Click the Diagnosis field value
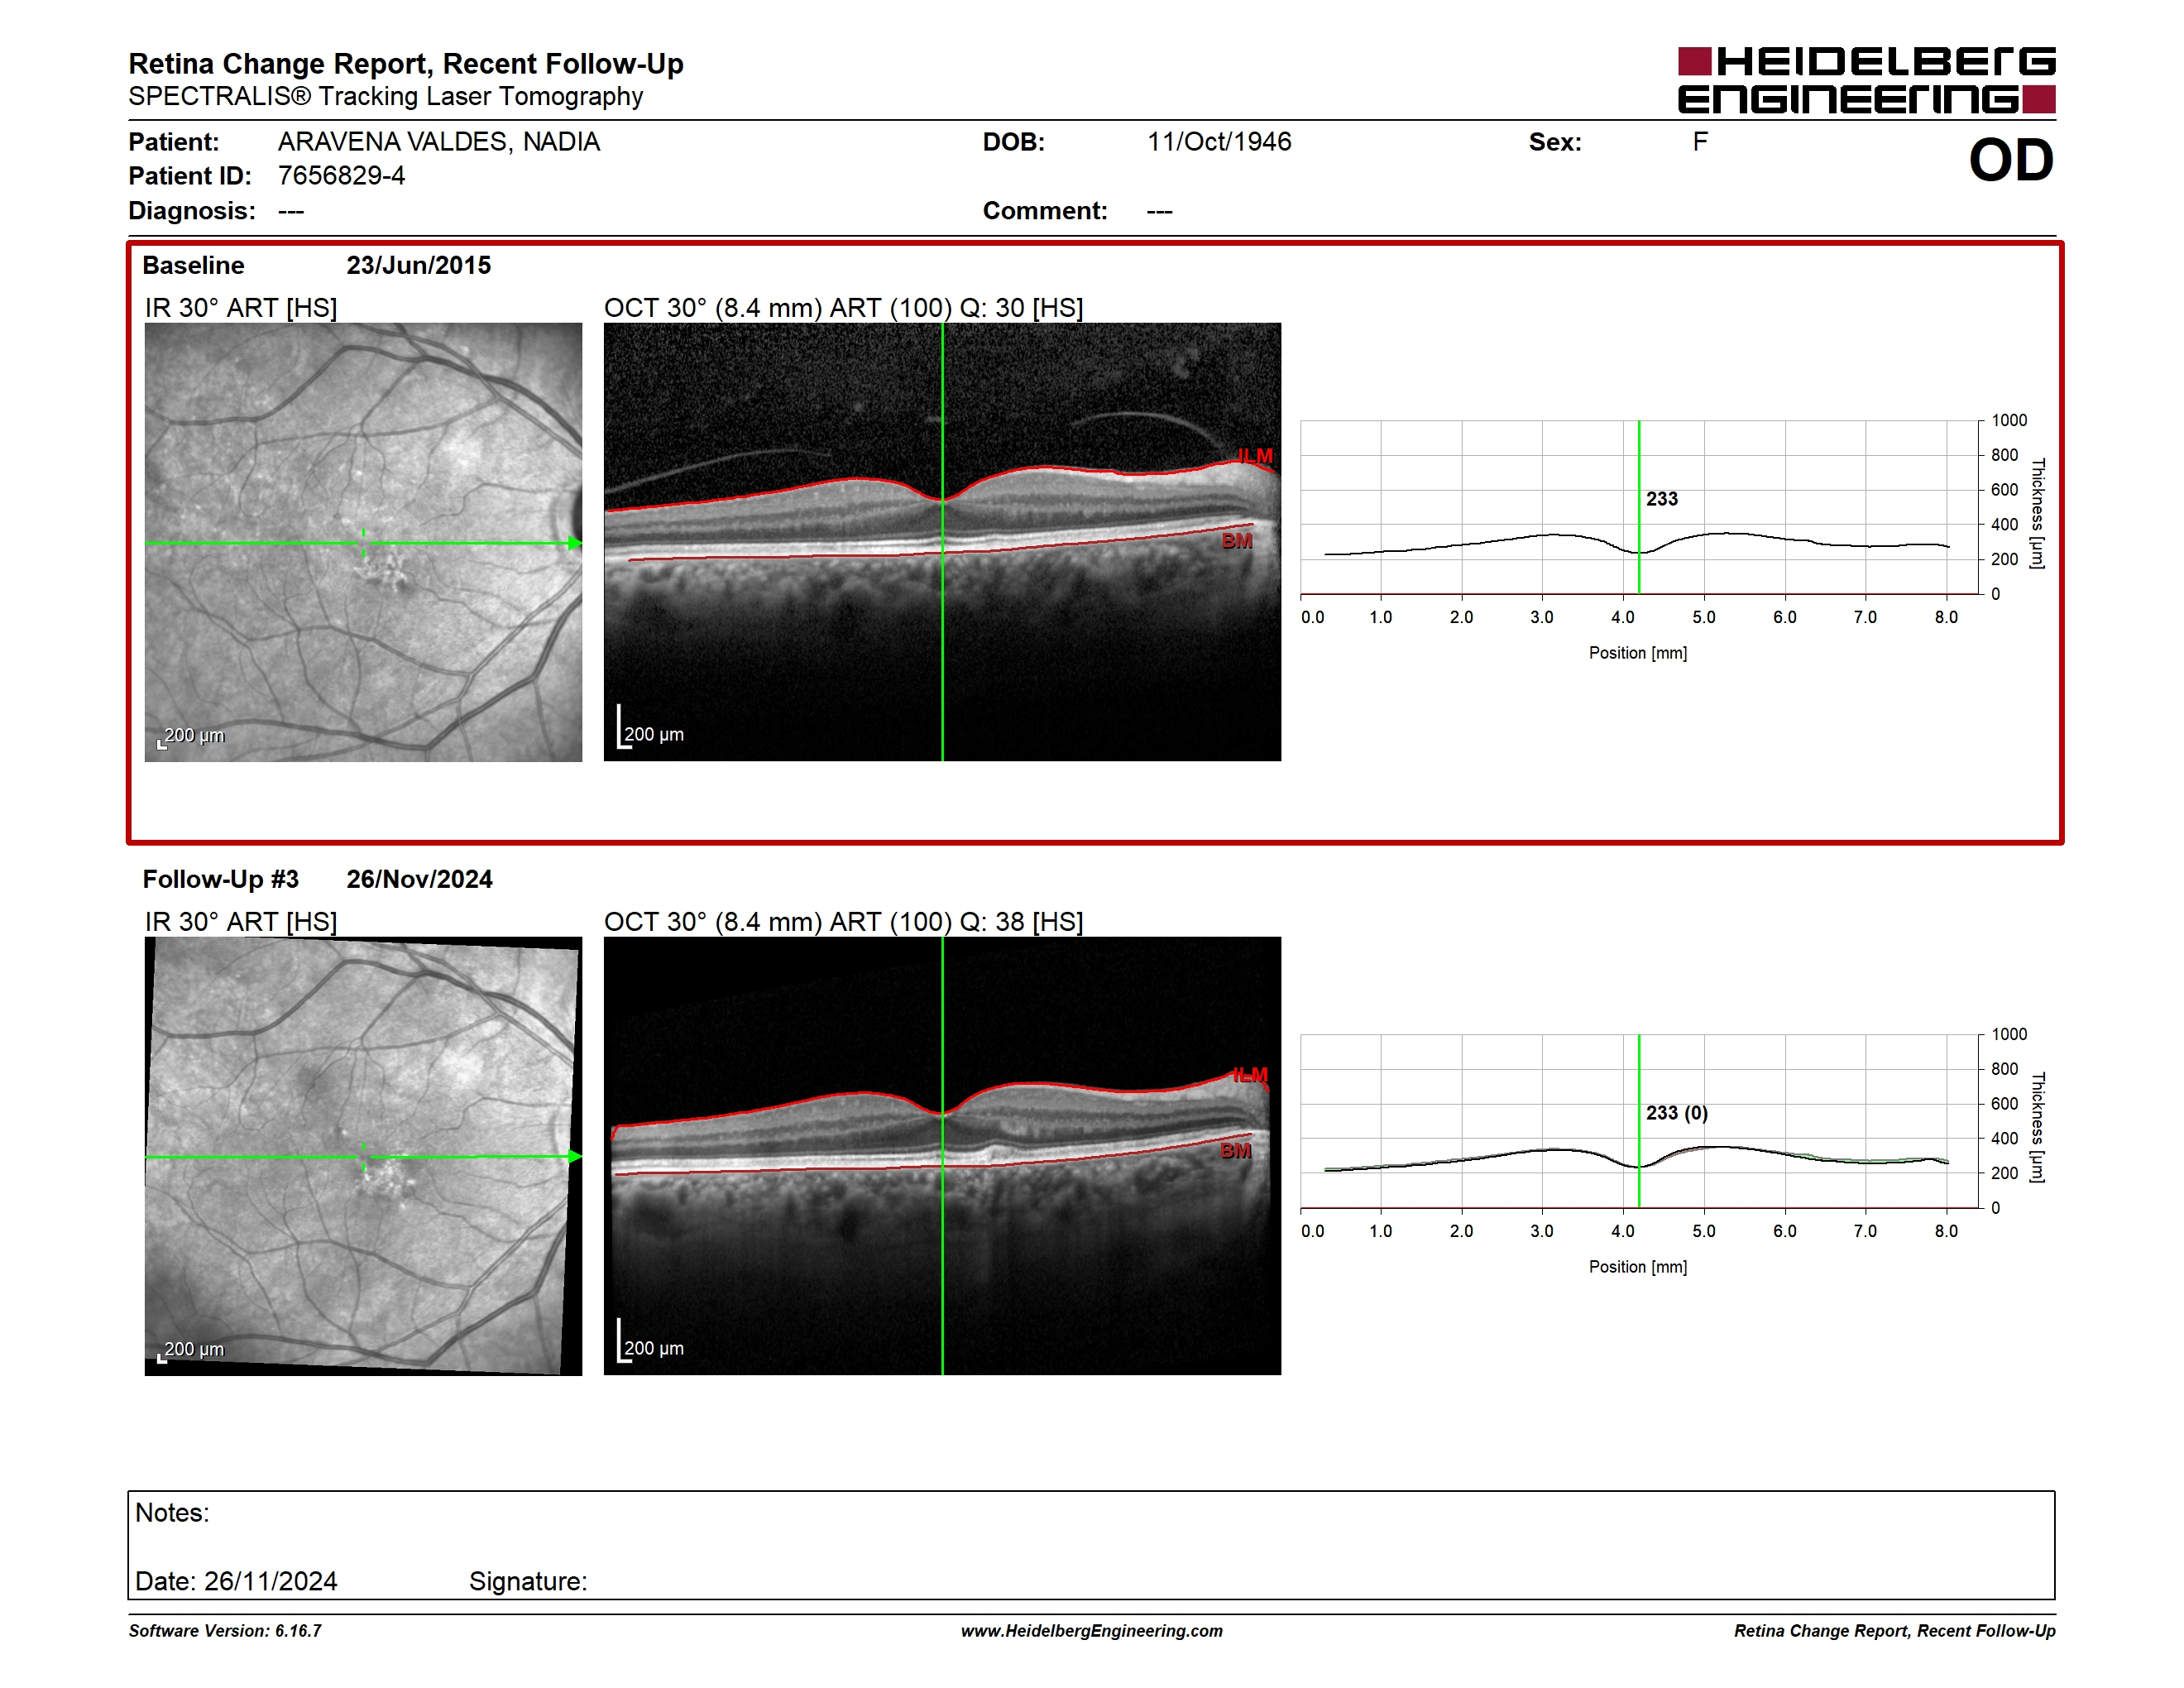 coord(291,211)
